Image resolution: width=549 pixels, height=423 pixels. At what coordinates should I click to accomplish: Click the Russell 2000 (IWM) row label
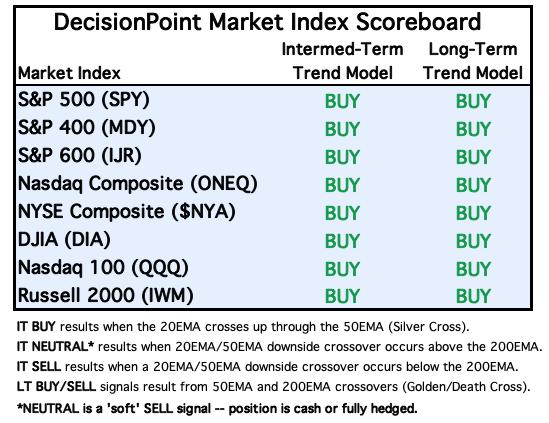pos(105,295)
